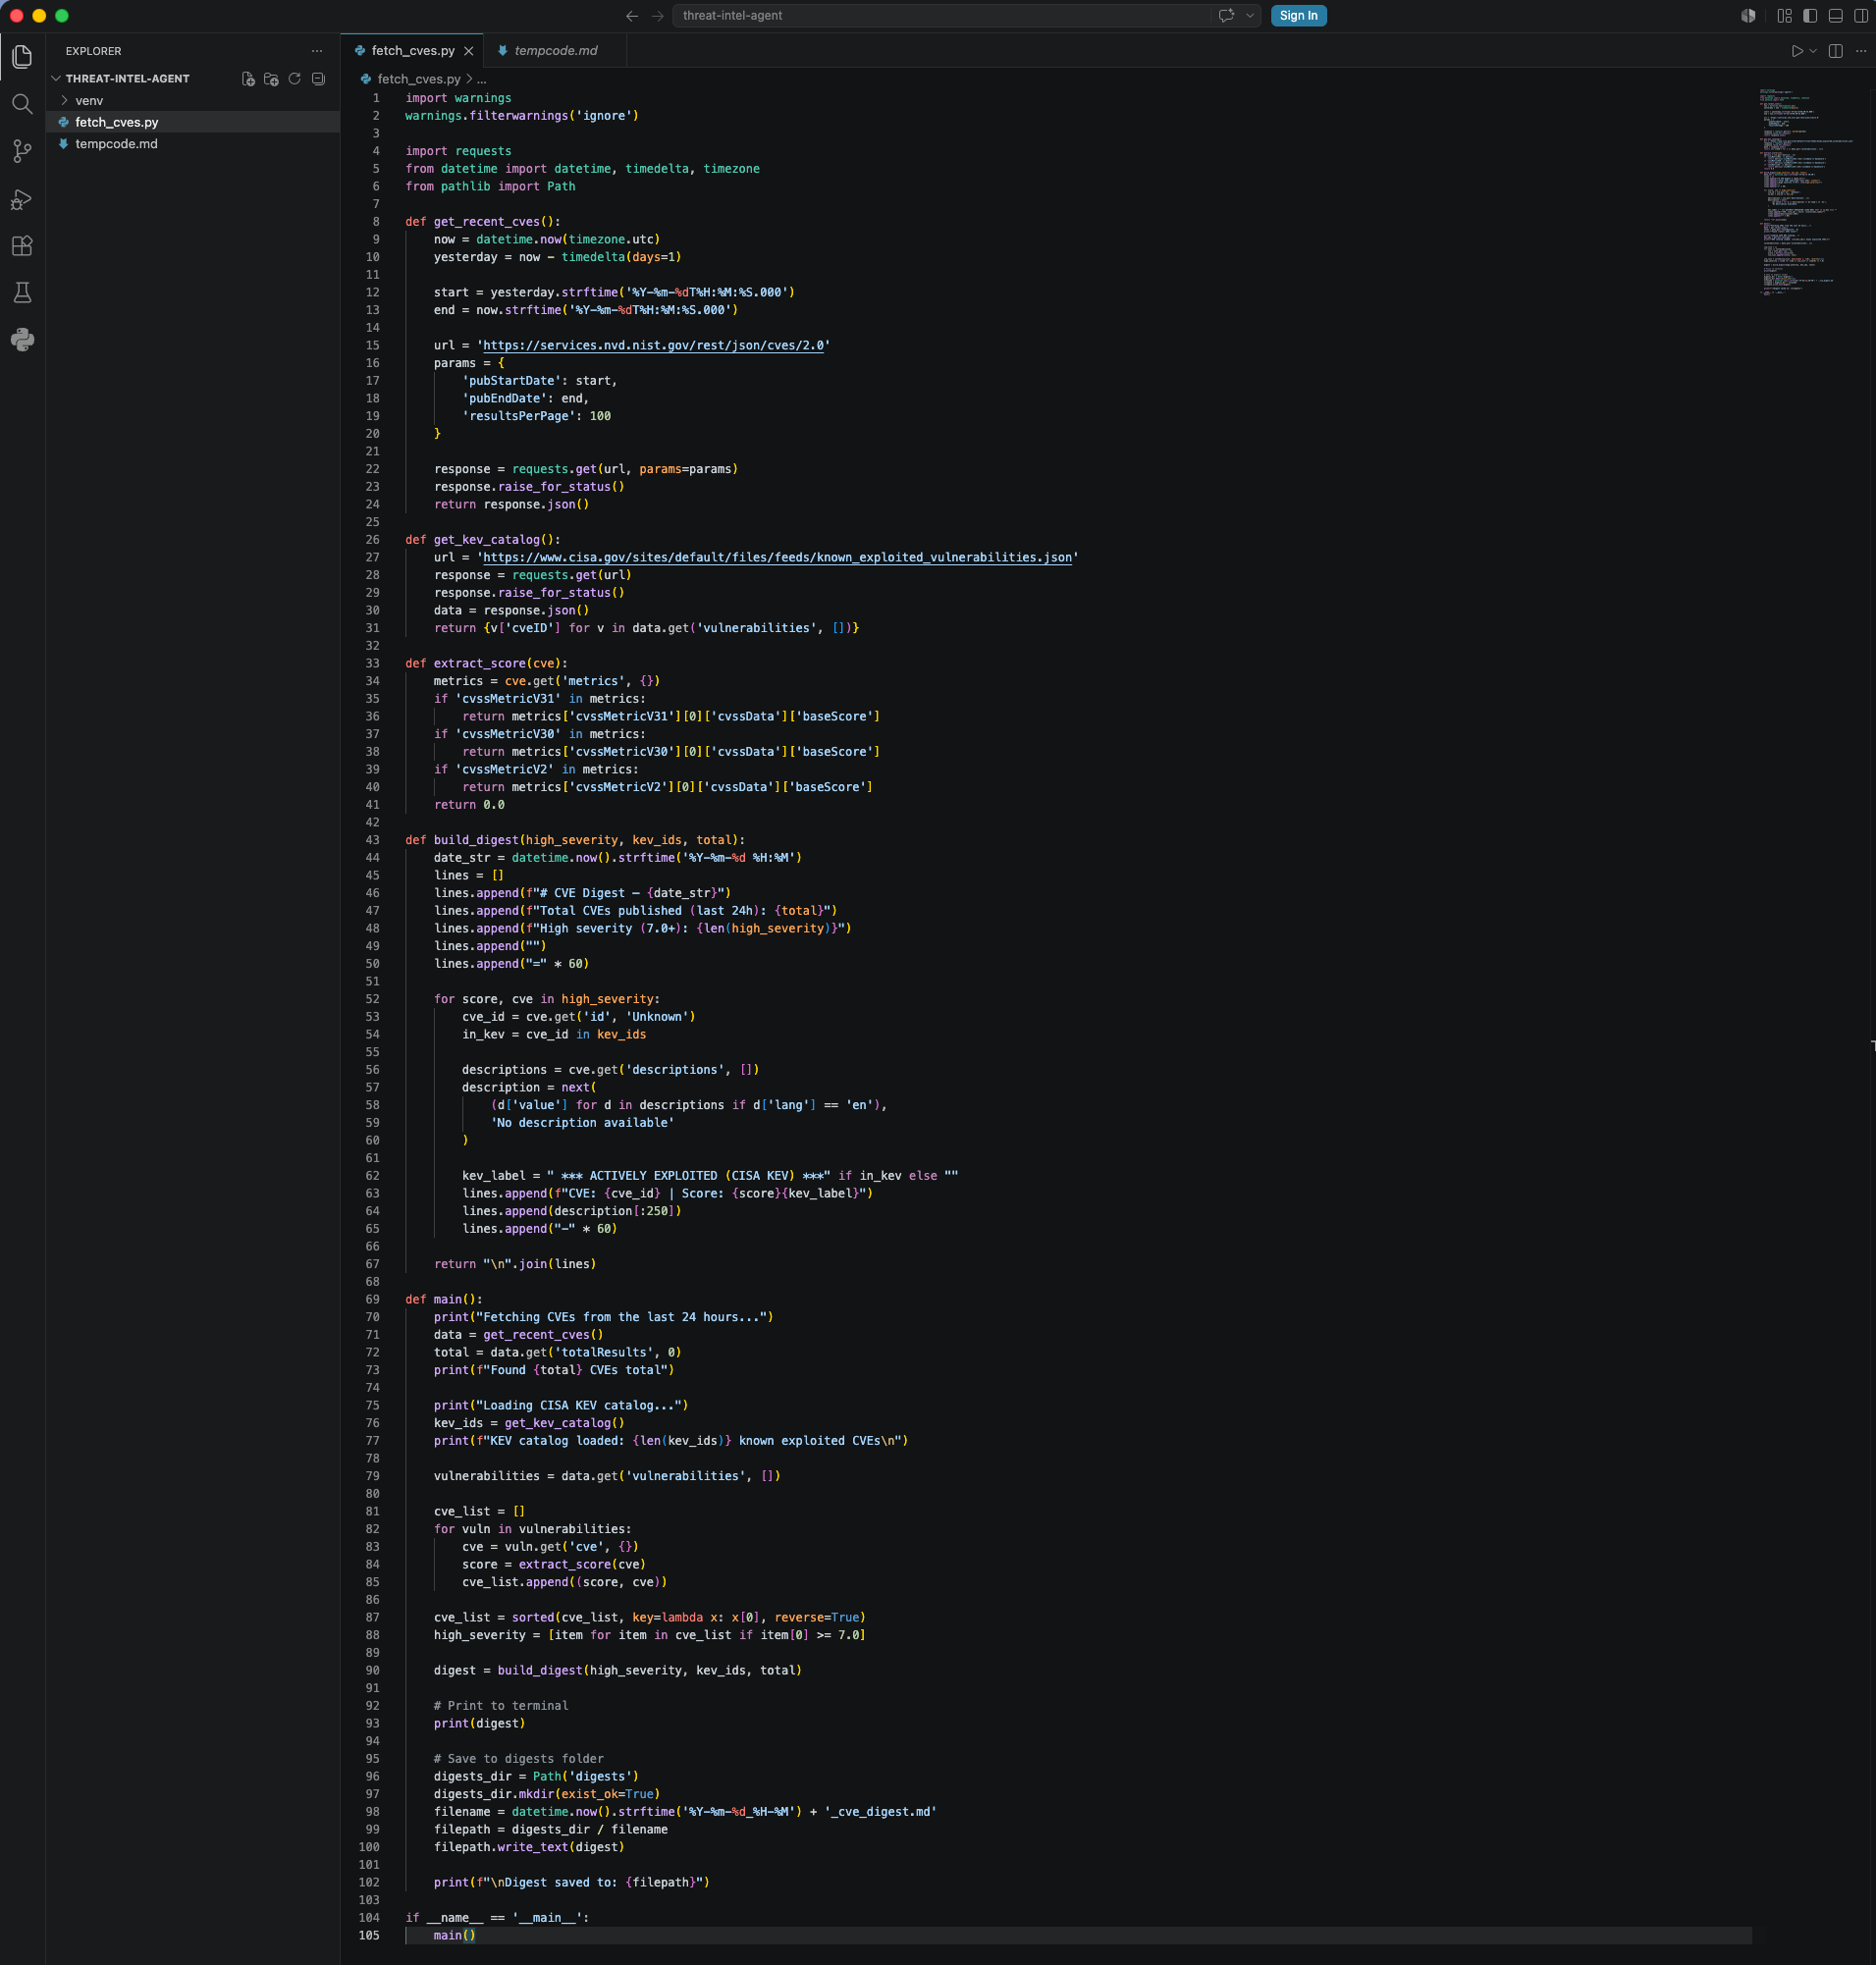
Task: Click the 'import requests' line
Action: tap(458, 151)
